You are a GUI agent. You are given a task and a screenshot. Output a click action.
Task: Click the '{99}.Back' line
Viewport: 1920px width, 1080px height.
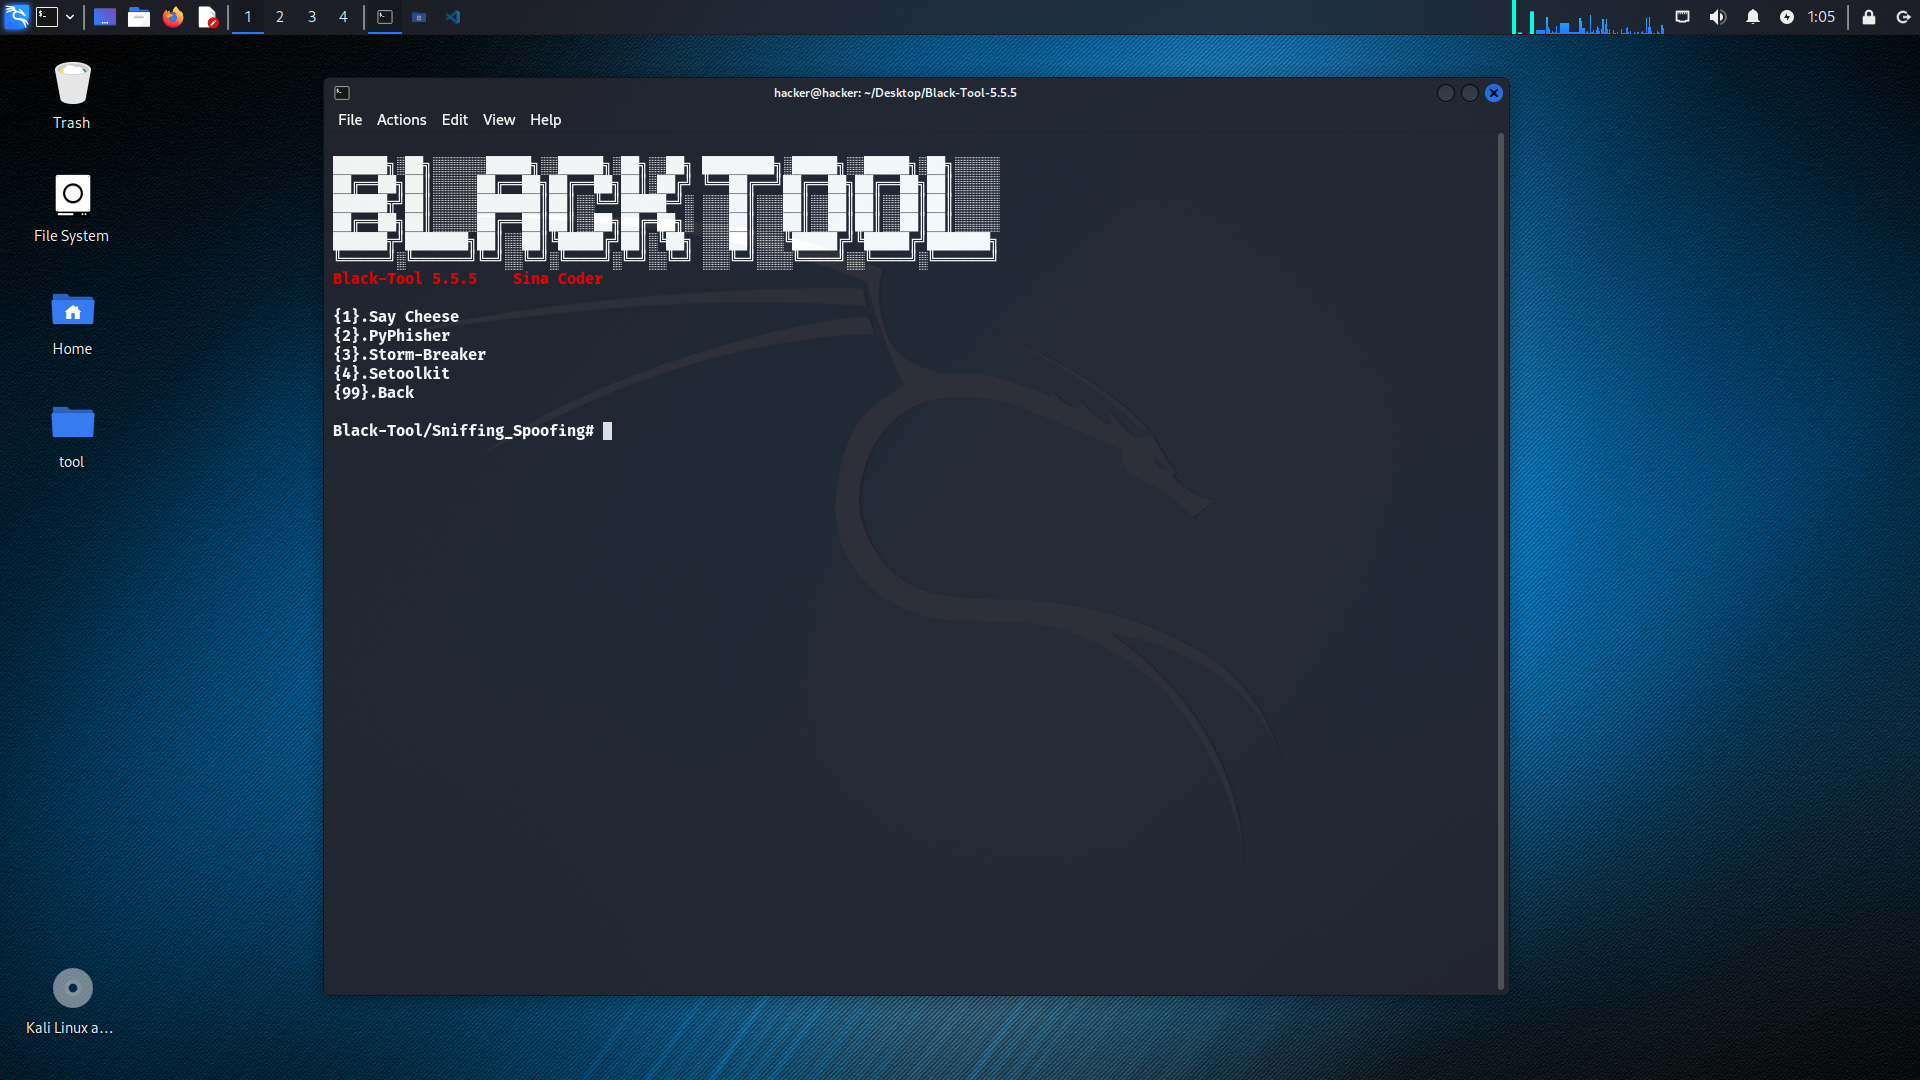374,393
